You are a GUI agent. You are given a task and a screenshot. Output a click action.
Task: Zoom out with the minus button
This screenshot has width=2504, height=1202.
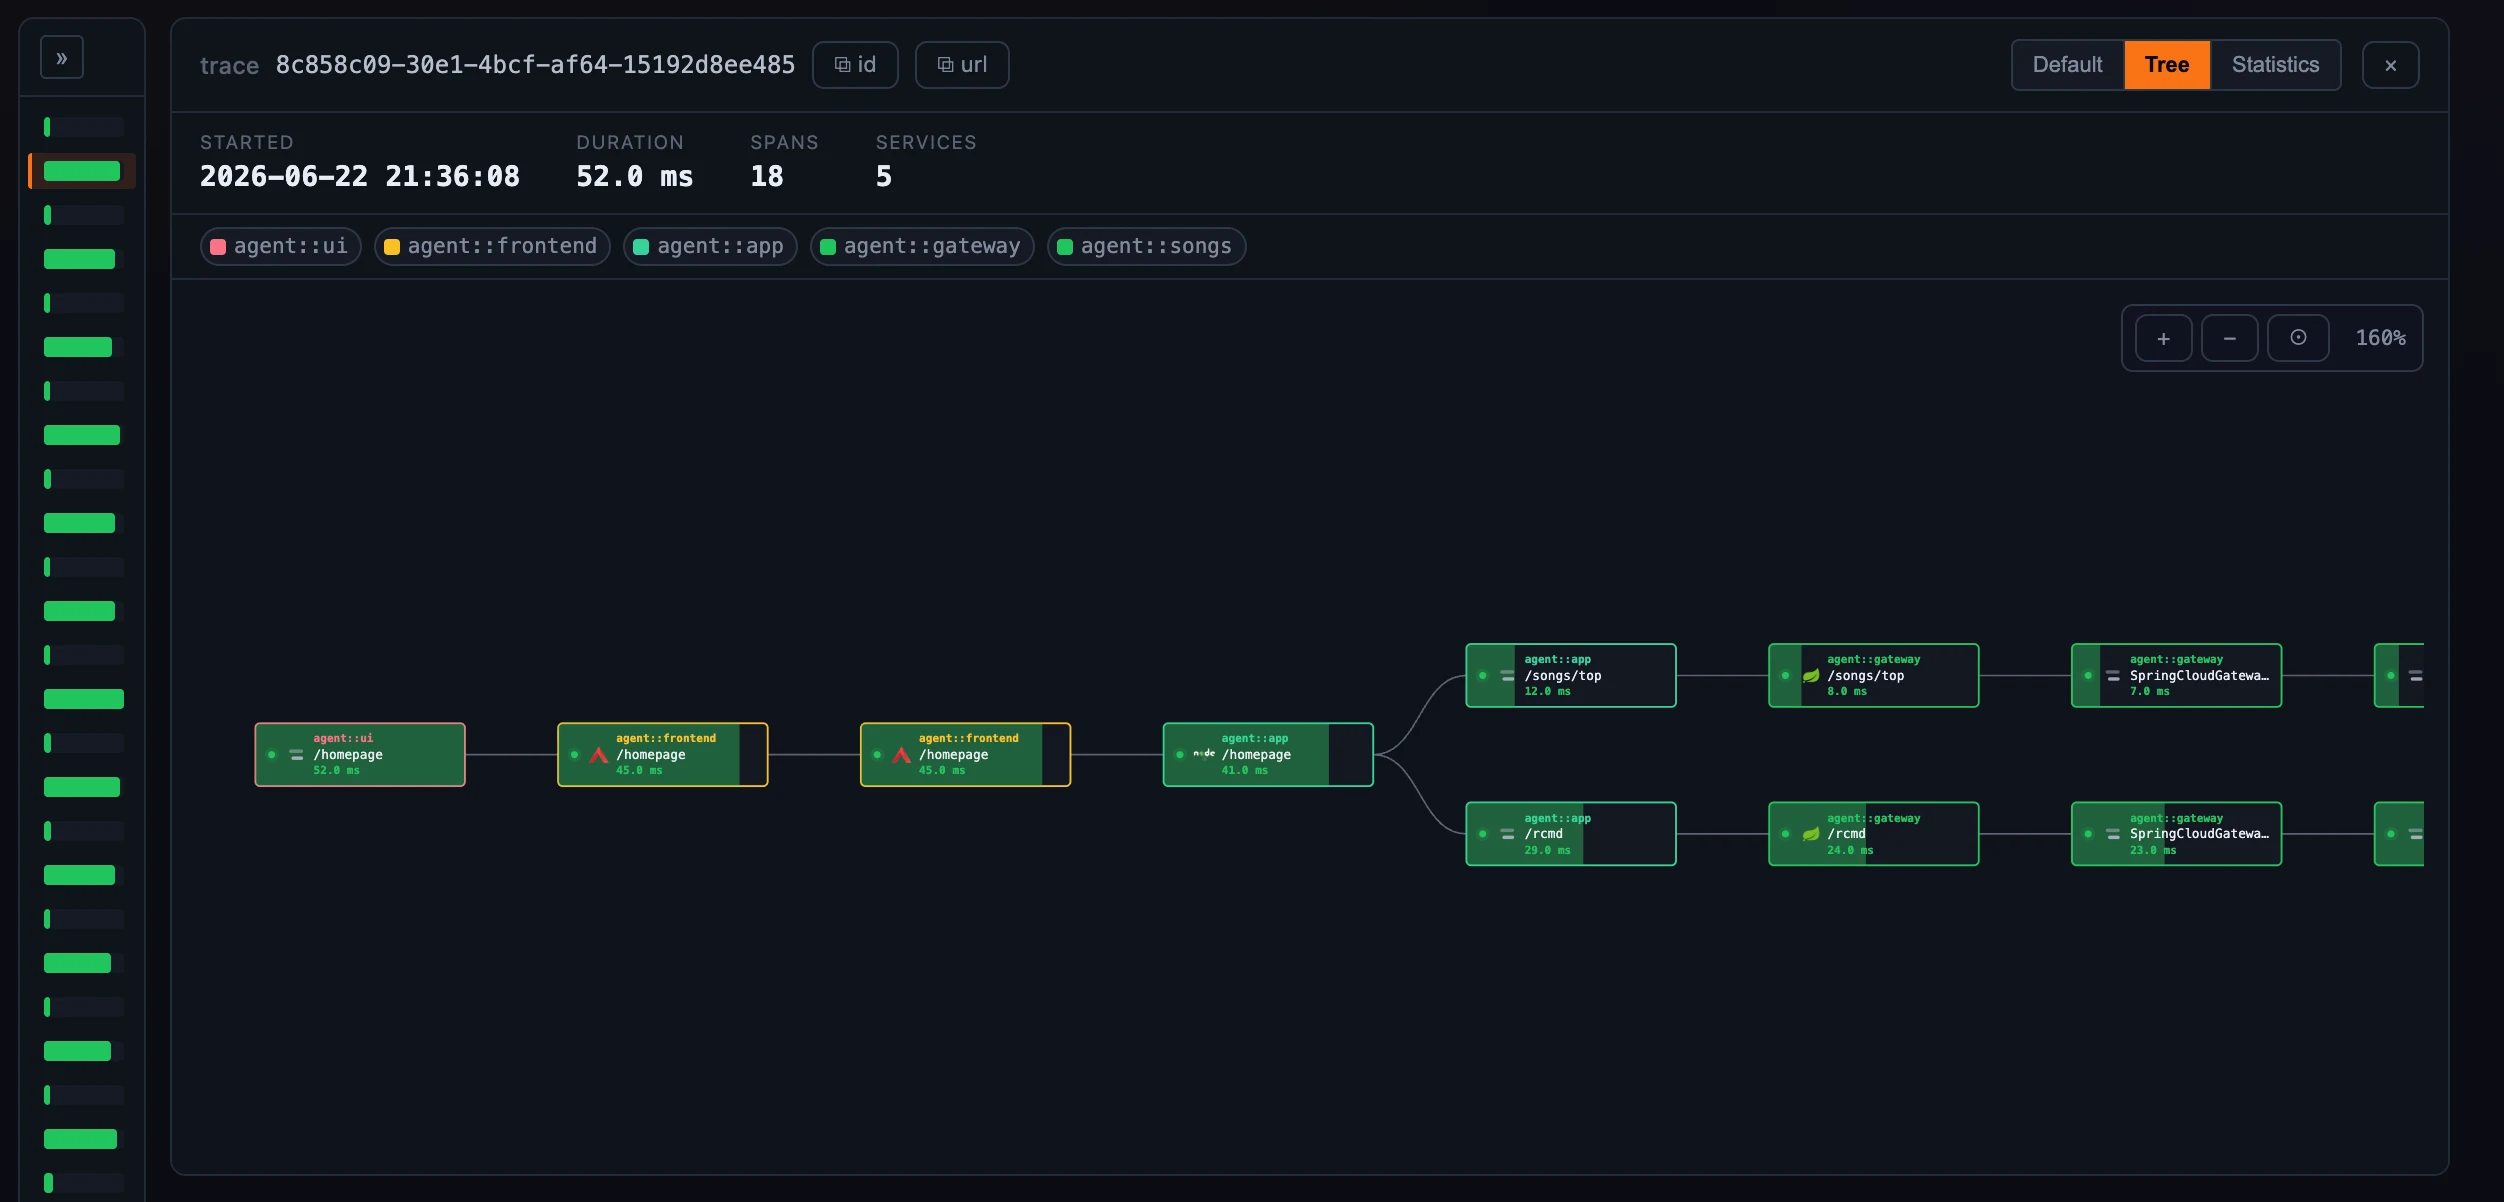tap(2229, 339)
